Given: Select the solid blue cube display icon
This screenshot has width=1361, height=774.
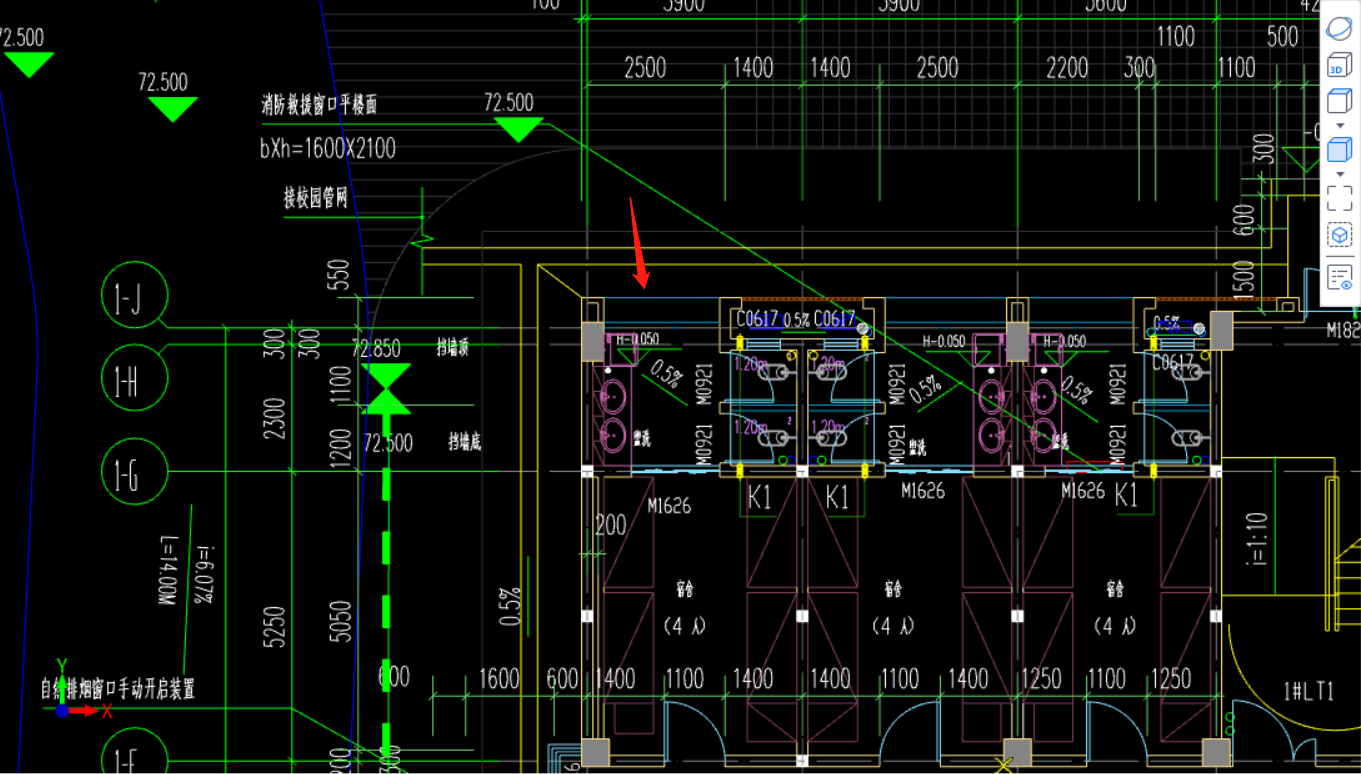Looking at the screenshot, I should tap(1338, 150).
